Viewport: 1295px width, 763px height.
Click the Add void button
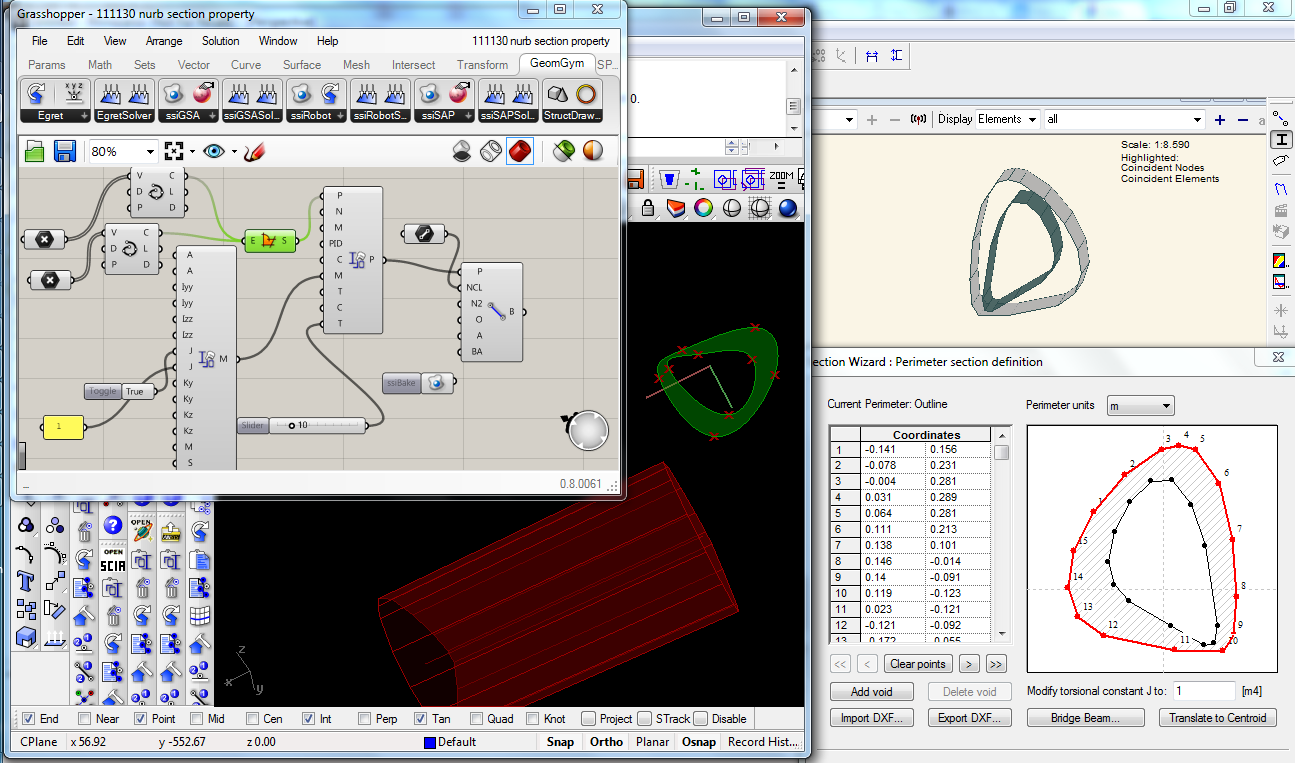click(x=872, y=692)
